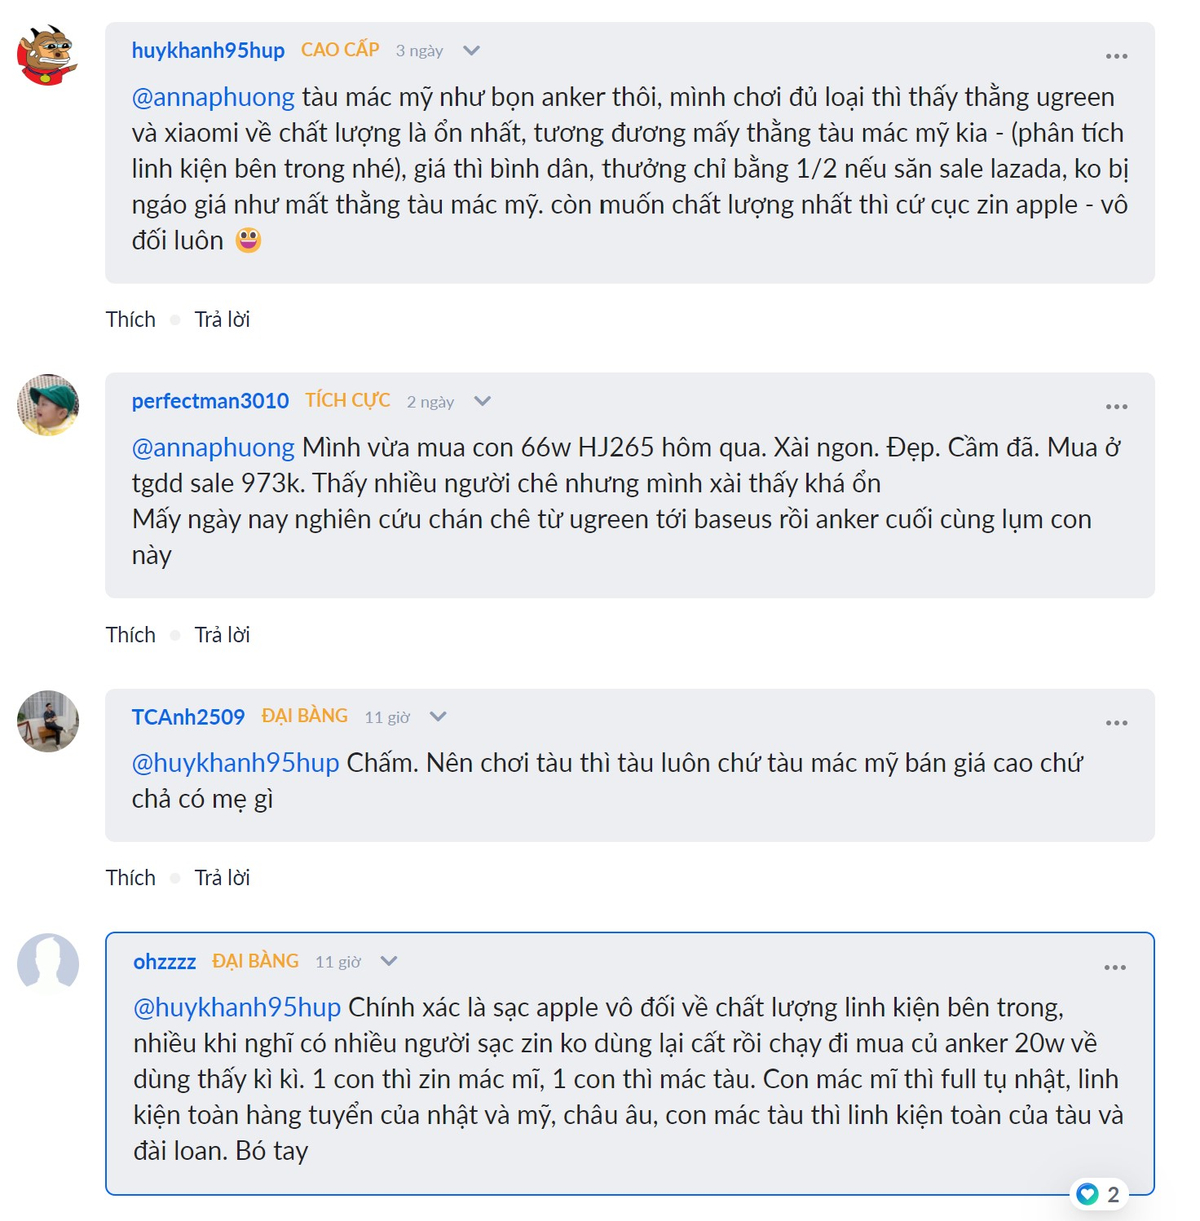The image size is (1200, 1221).
Task: Open more options for ohzzzz's comment
Action: (x=1115, y=968)
